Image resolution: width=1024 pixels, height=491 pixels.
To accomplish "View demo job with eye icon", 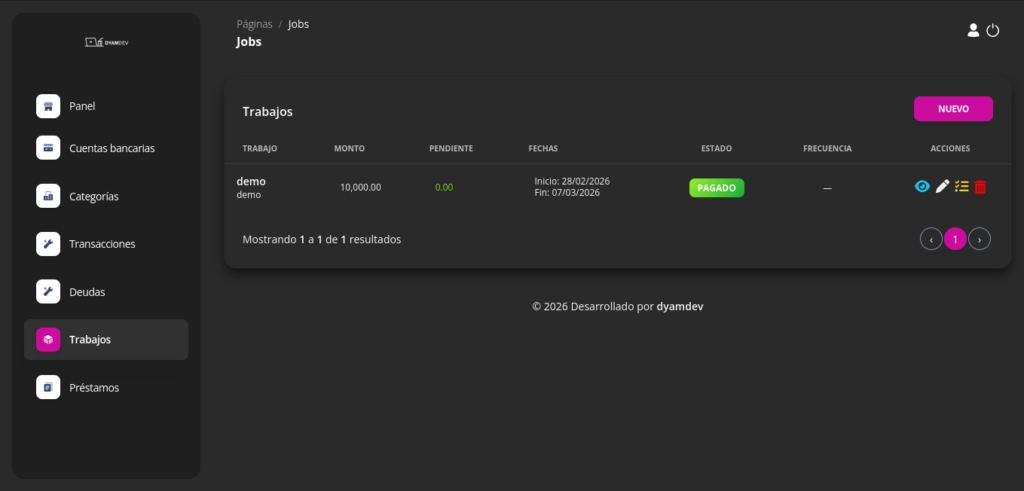I will [x=922, y=187].
